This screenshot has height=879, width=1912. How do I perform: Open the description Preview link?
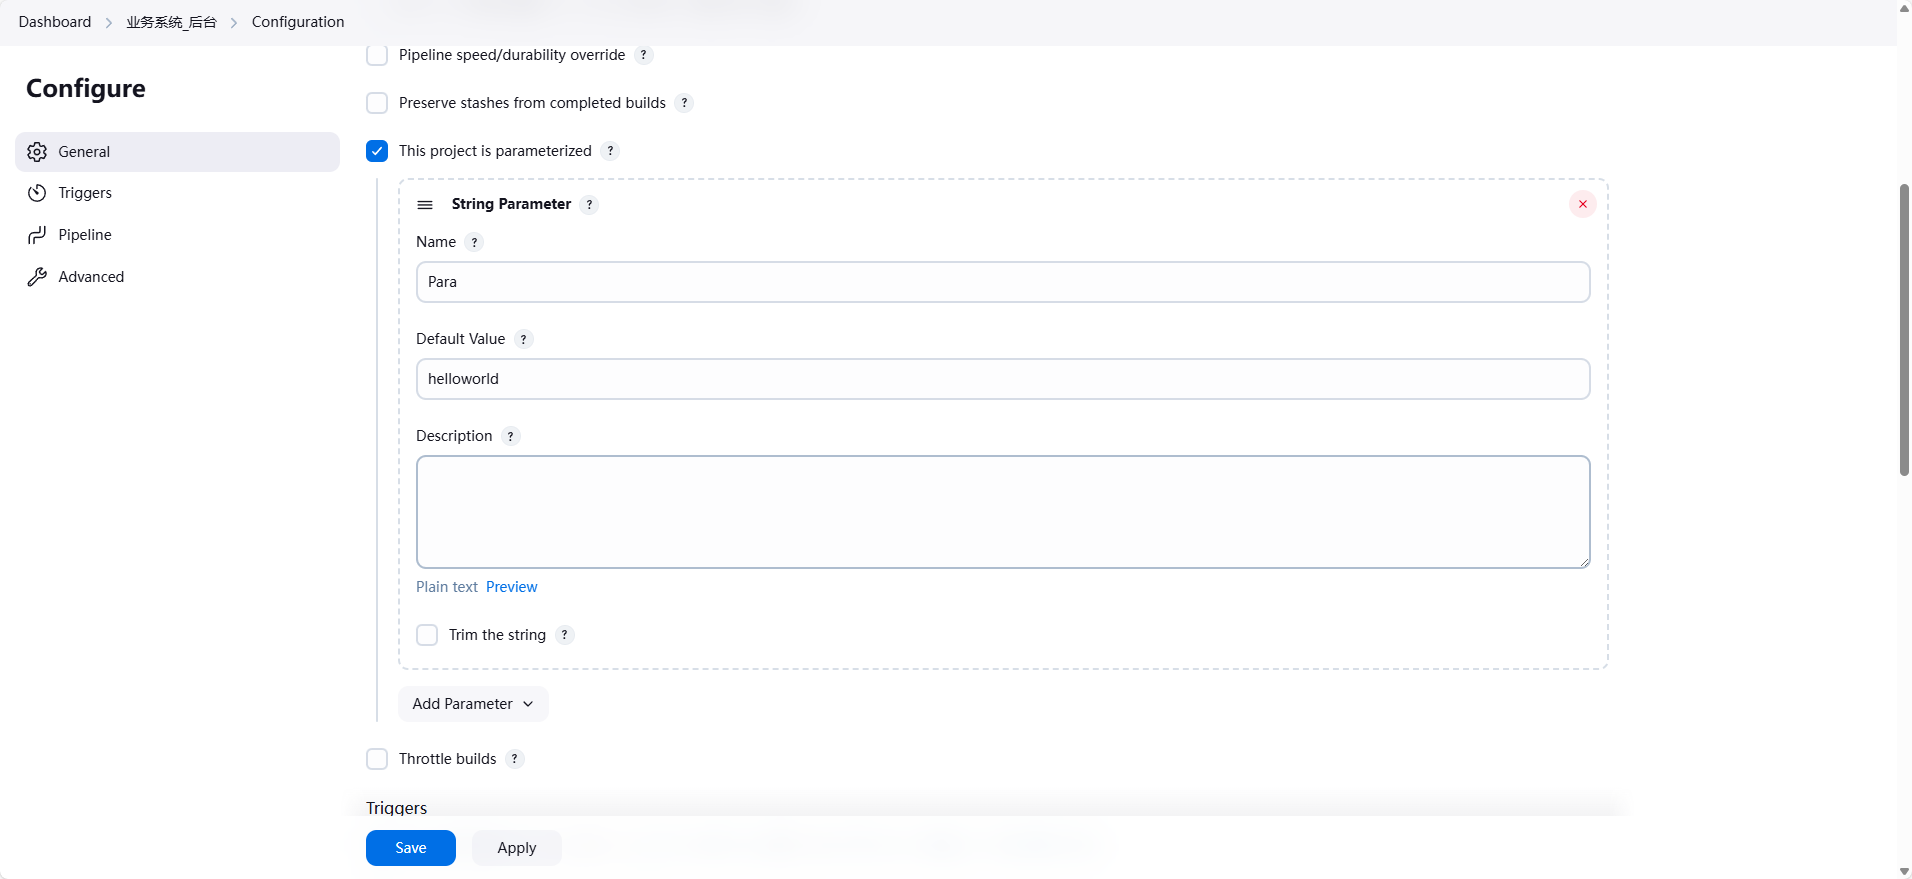pyautogui.click(x=511, y=587)
